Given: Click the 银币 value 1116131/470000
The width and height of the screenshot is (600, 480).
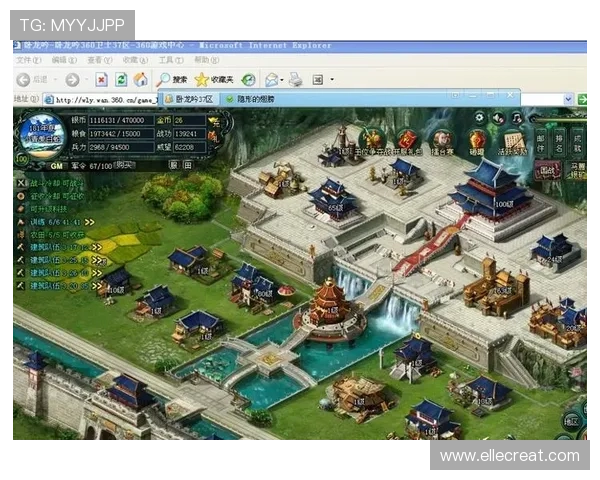Looking at the screenshot, I should click(121, 120).
